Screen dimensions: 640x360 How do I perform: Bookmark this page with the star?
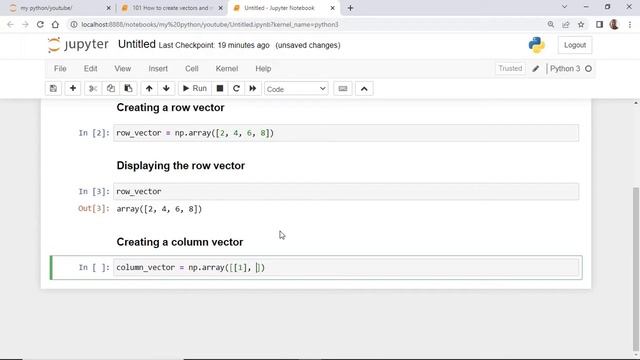coord(581,24)
